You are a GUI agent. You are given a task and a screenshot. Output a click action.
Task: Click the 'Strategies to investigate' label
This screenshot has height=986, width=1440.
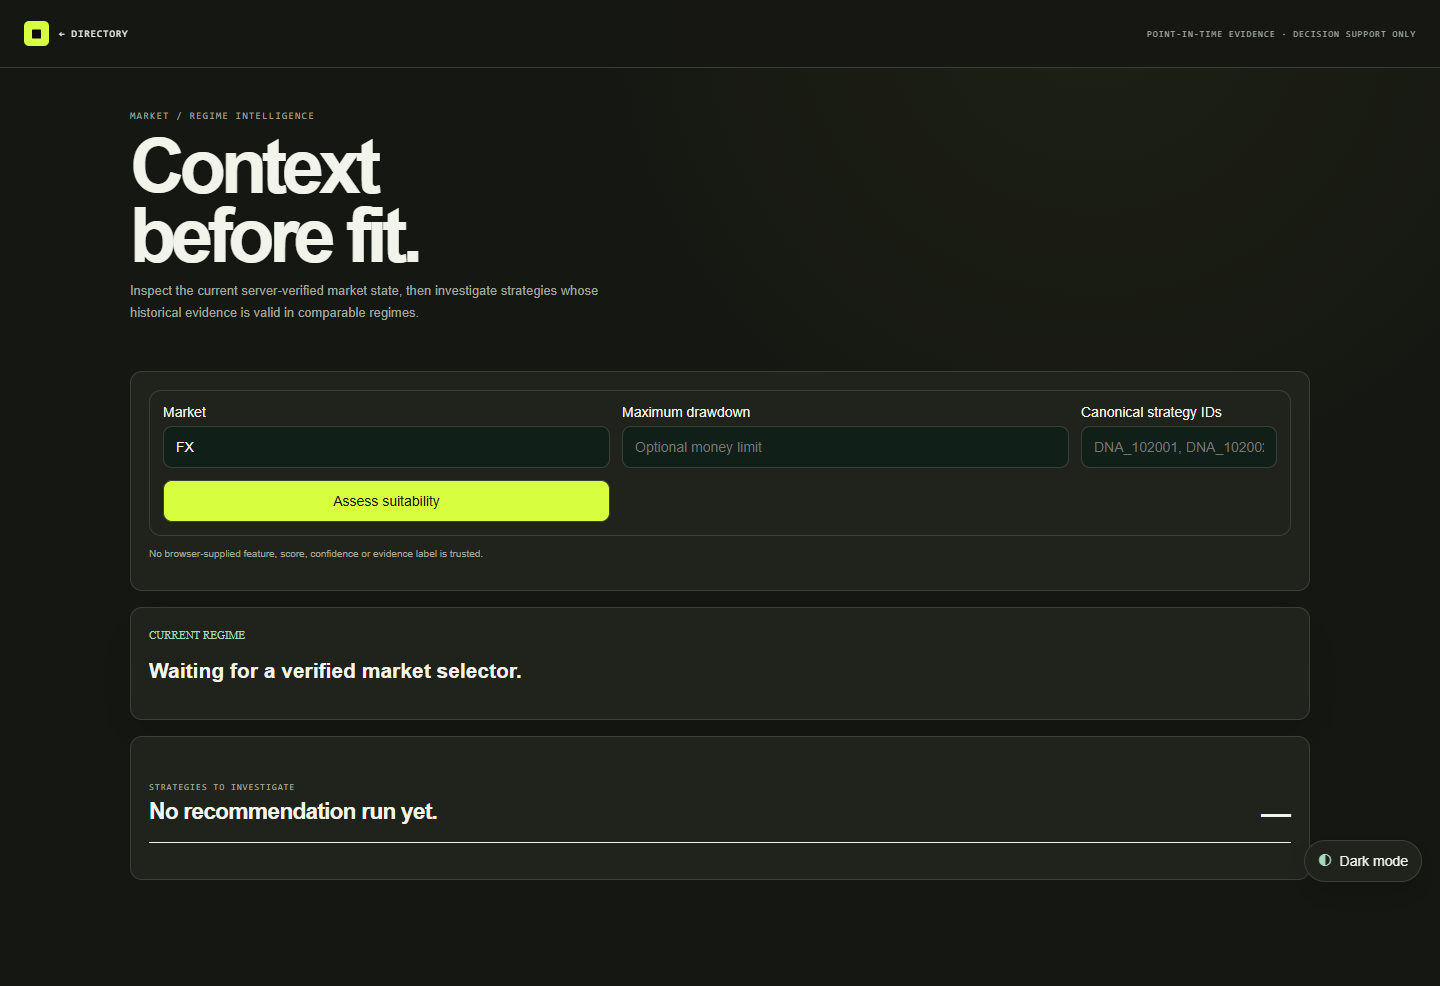tap(222, 787)
